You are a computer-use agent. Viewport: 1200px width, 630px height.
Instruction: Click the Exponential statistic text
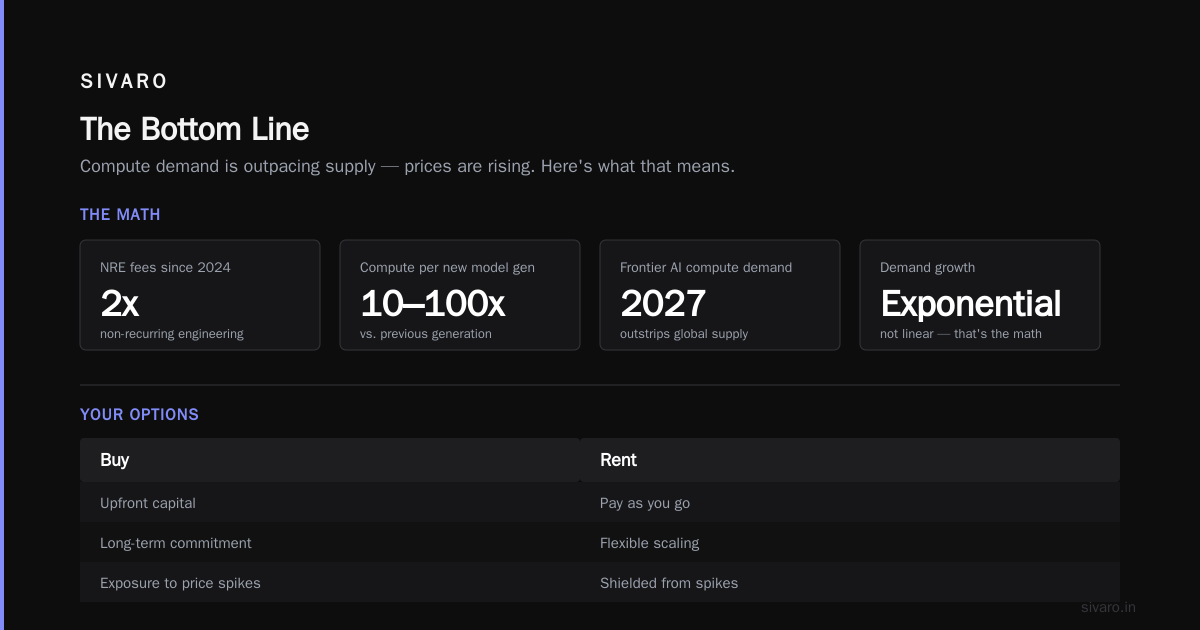971,303
